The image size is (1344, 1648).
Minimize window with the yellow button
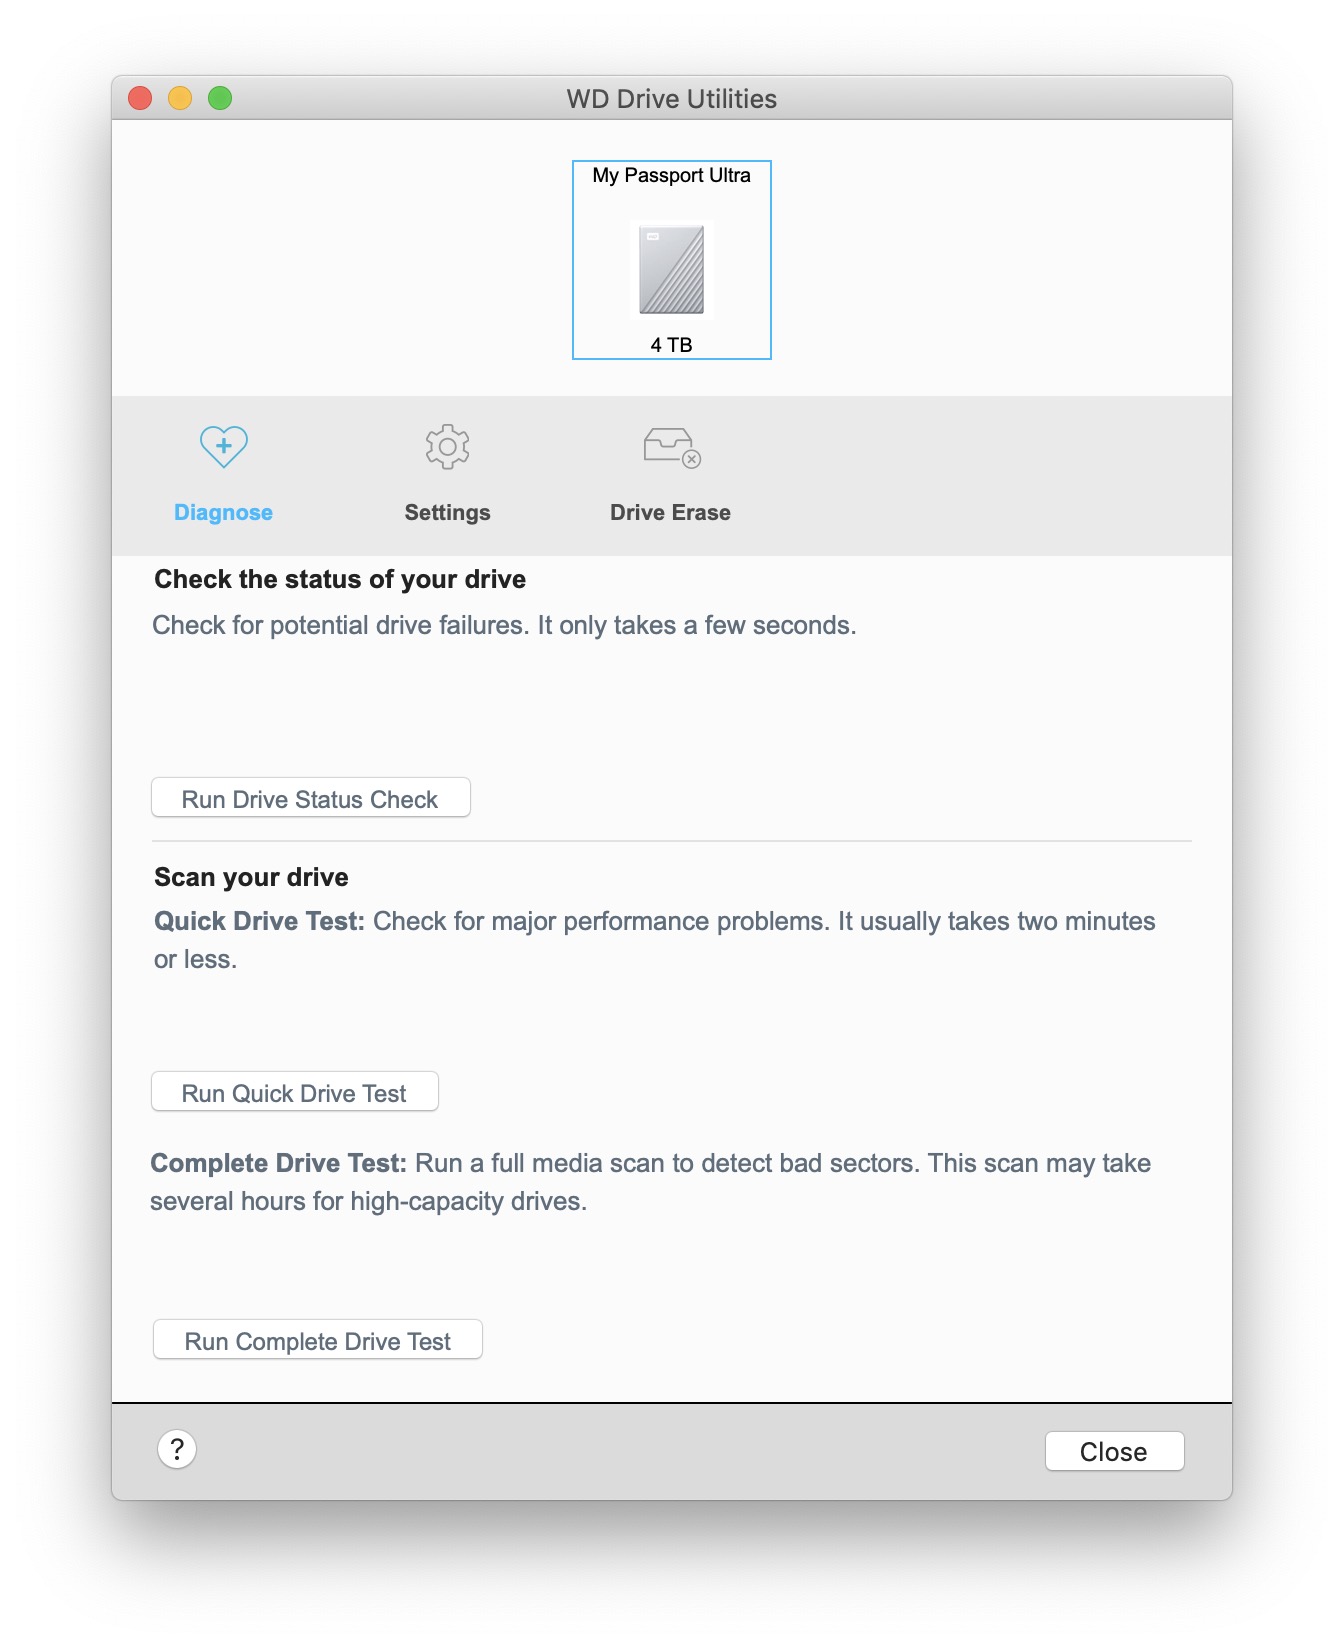180,98
